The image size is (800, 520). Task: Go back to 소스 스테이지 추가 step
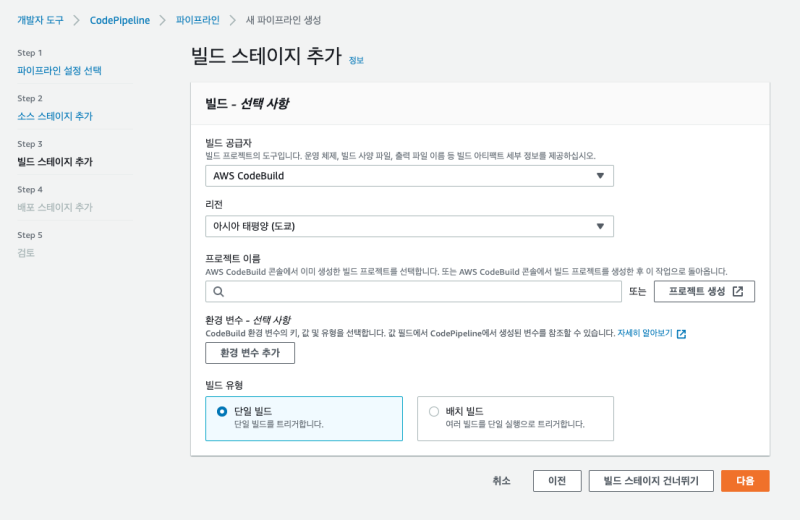pyautogui.click(x=55, y=116)
